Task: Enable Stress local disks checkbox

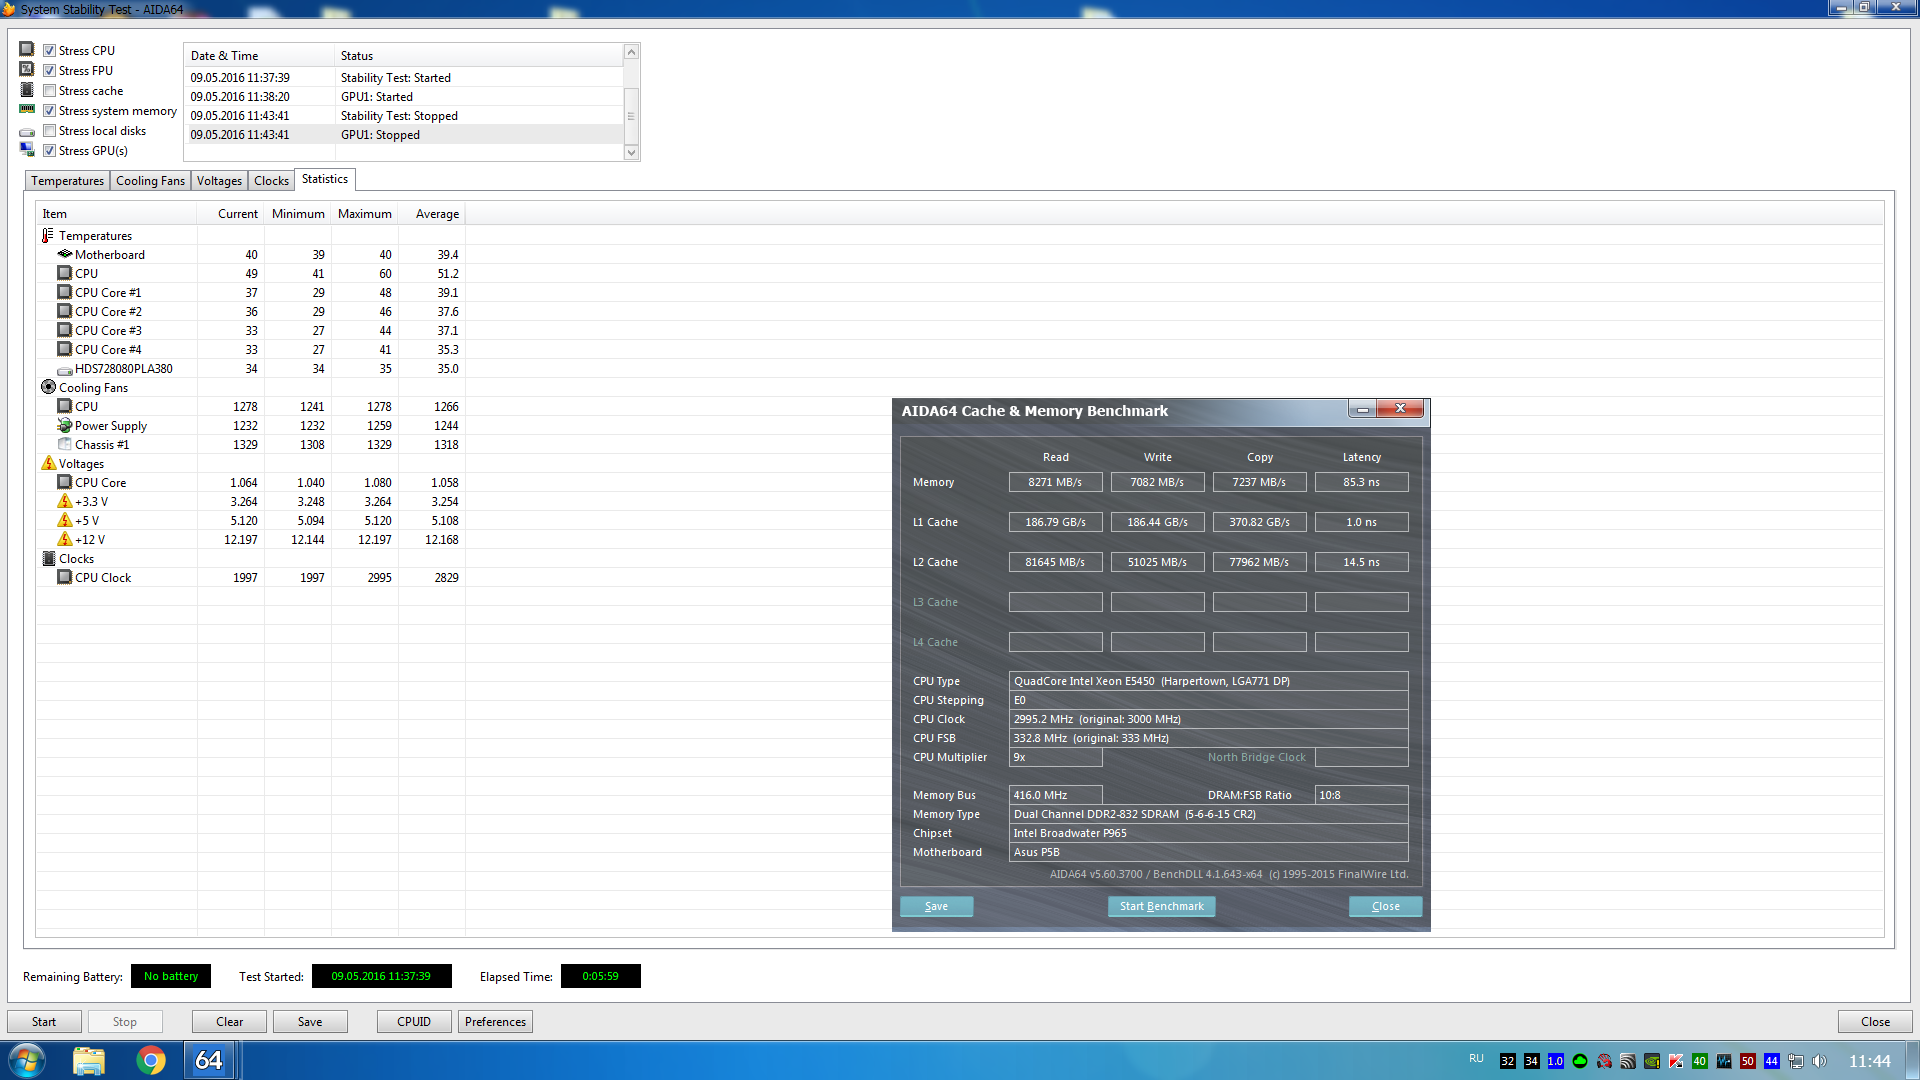Action: point(49,131)
